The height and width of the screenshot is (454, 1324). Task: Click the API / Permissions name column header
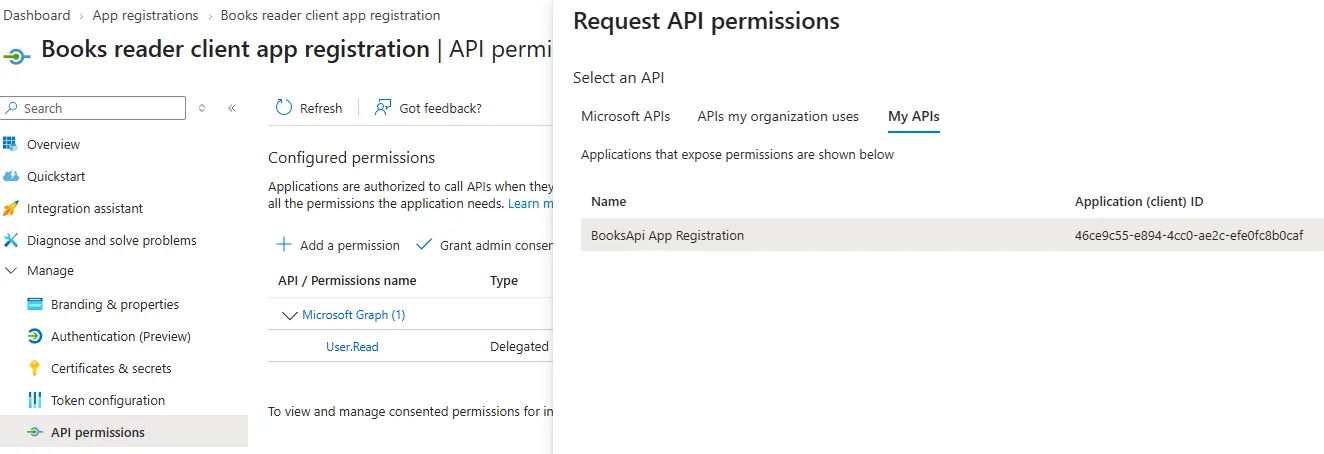click(347, 280)
